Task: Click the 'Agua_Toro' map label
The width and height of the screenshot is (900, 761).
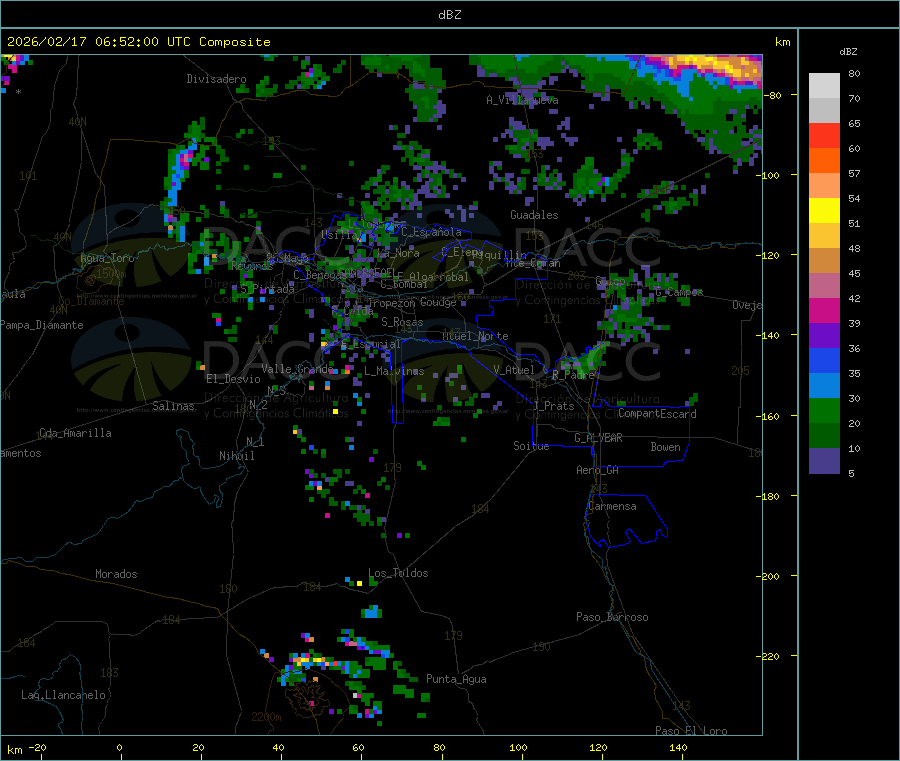Action: click(x=107, y=258)
